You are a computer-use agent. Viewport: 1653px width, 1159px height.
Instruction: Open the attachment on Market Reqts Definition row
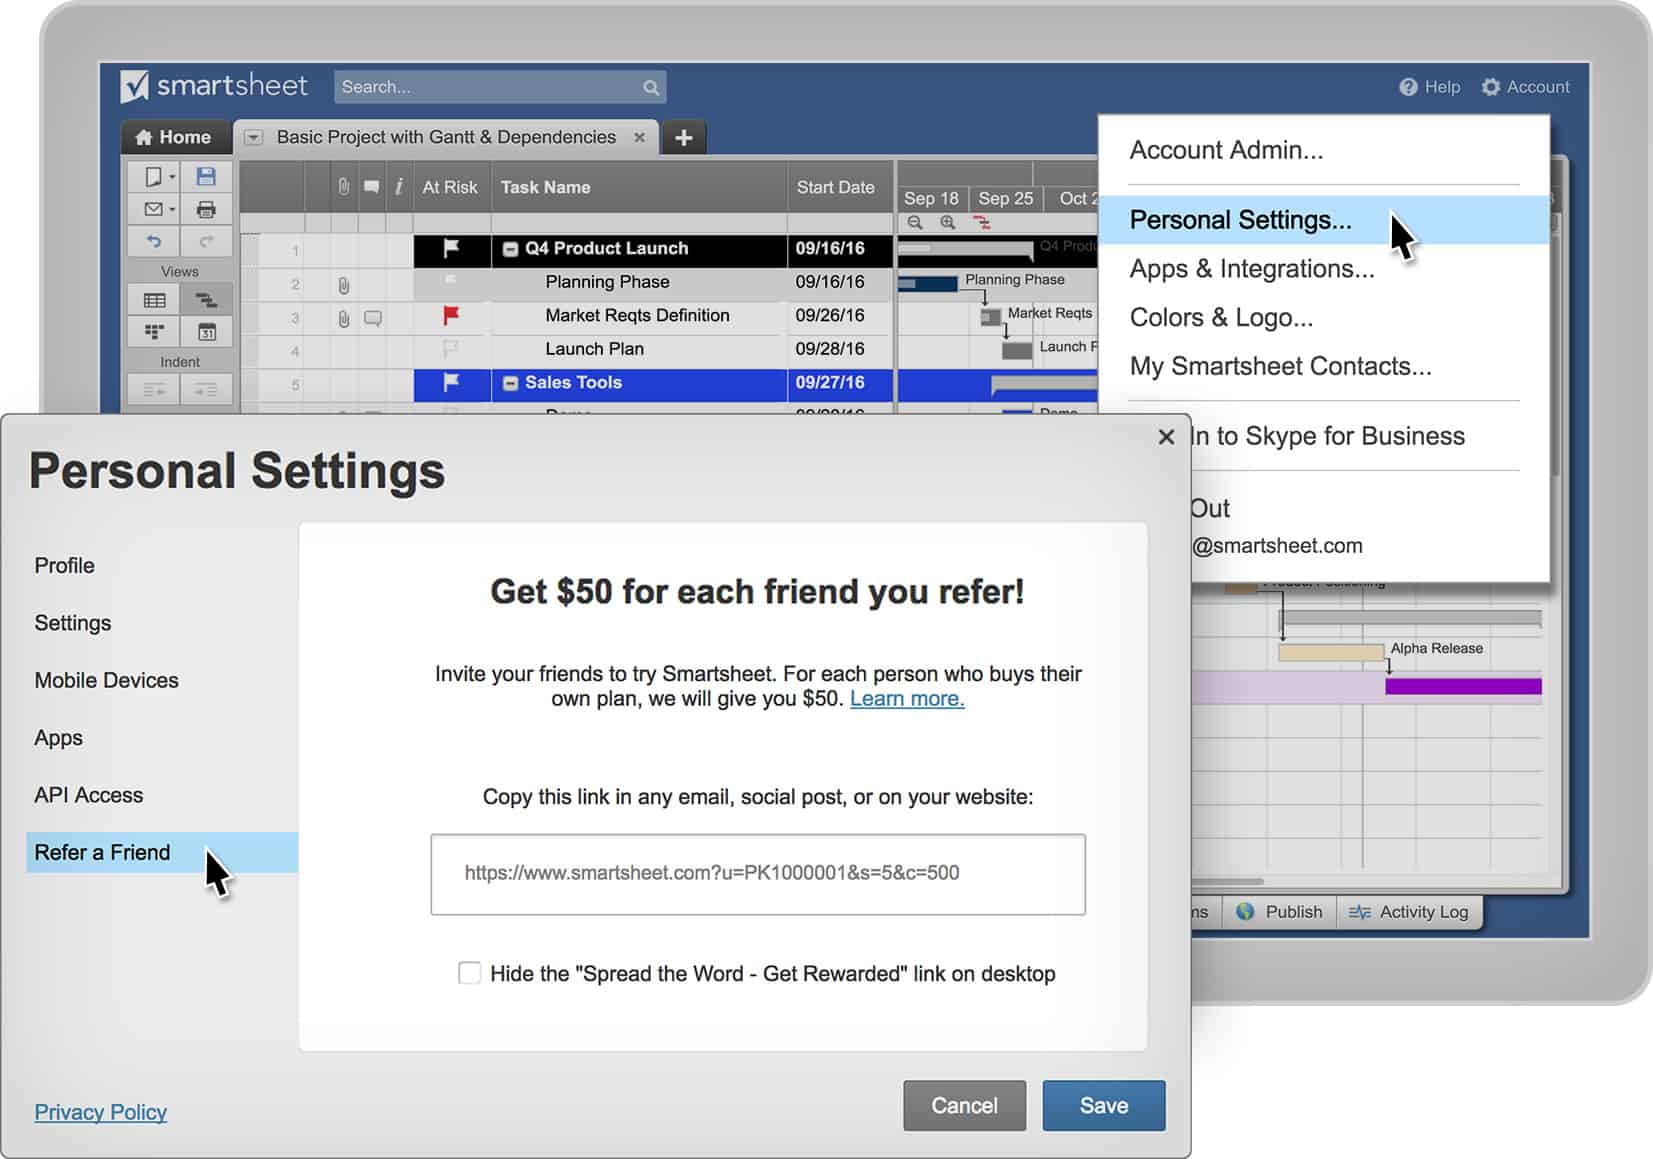344,319
